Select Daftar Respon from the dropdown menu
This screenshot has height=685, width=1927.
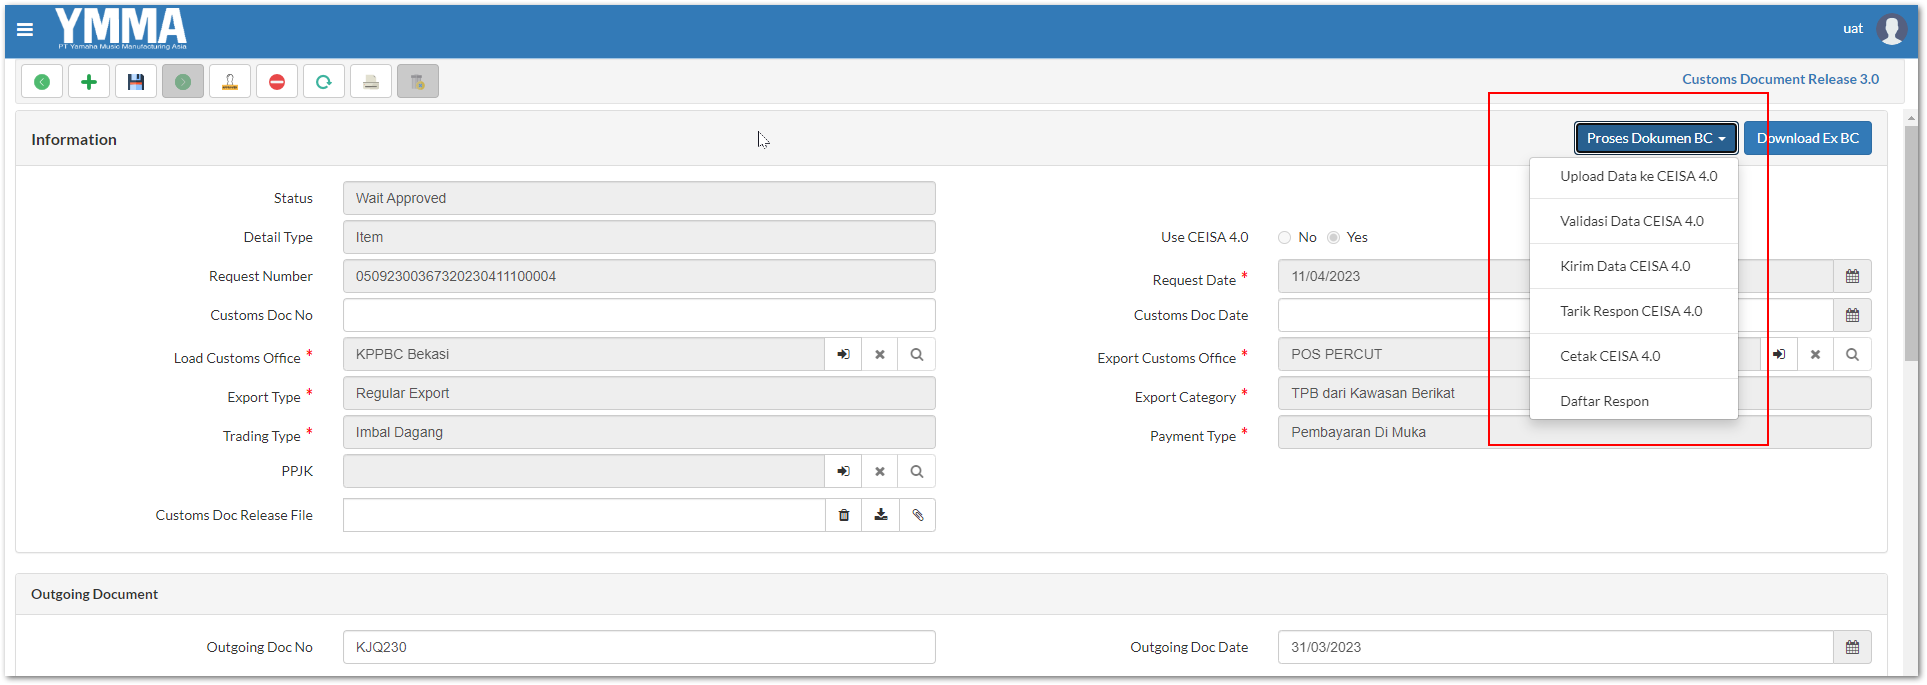(1604, 401)
